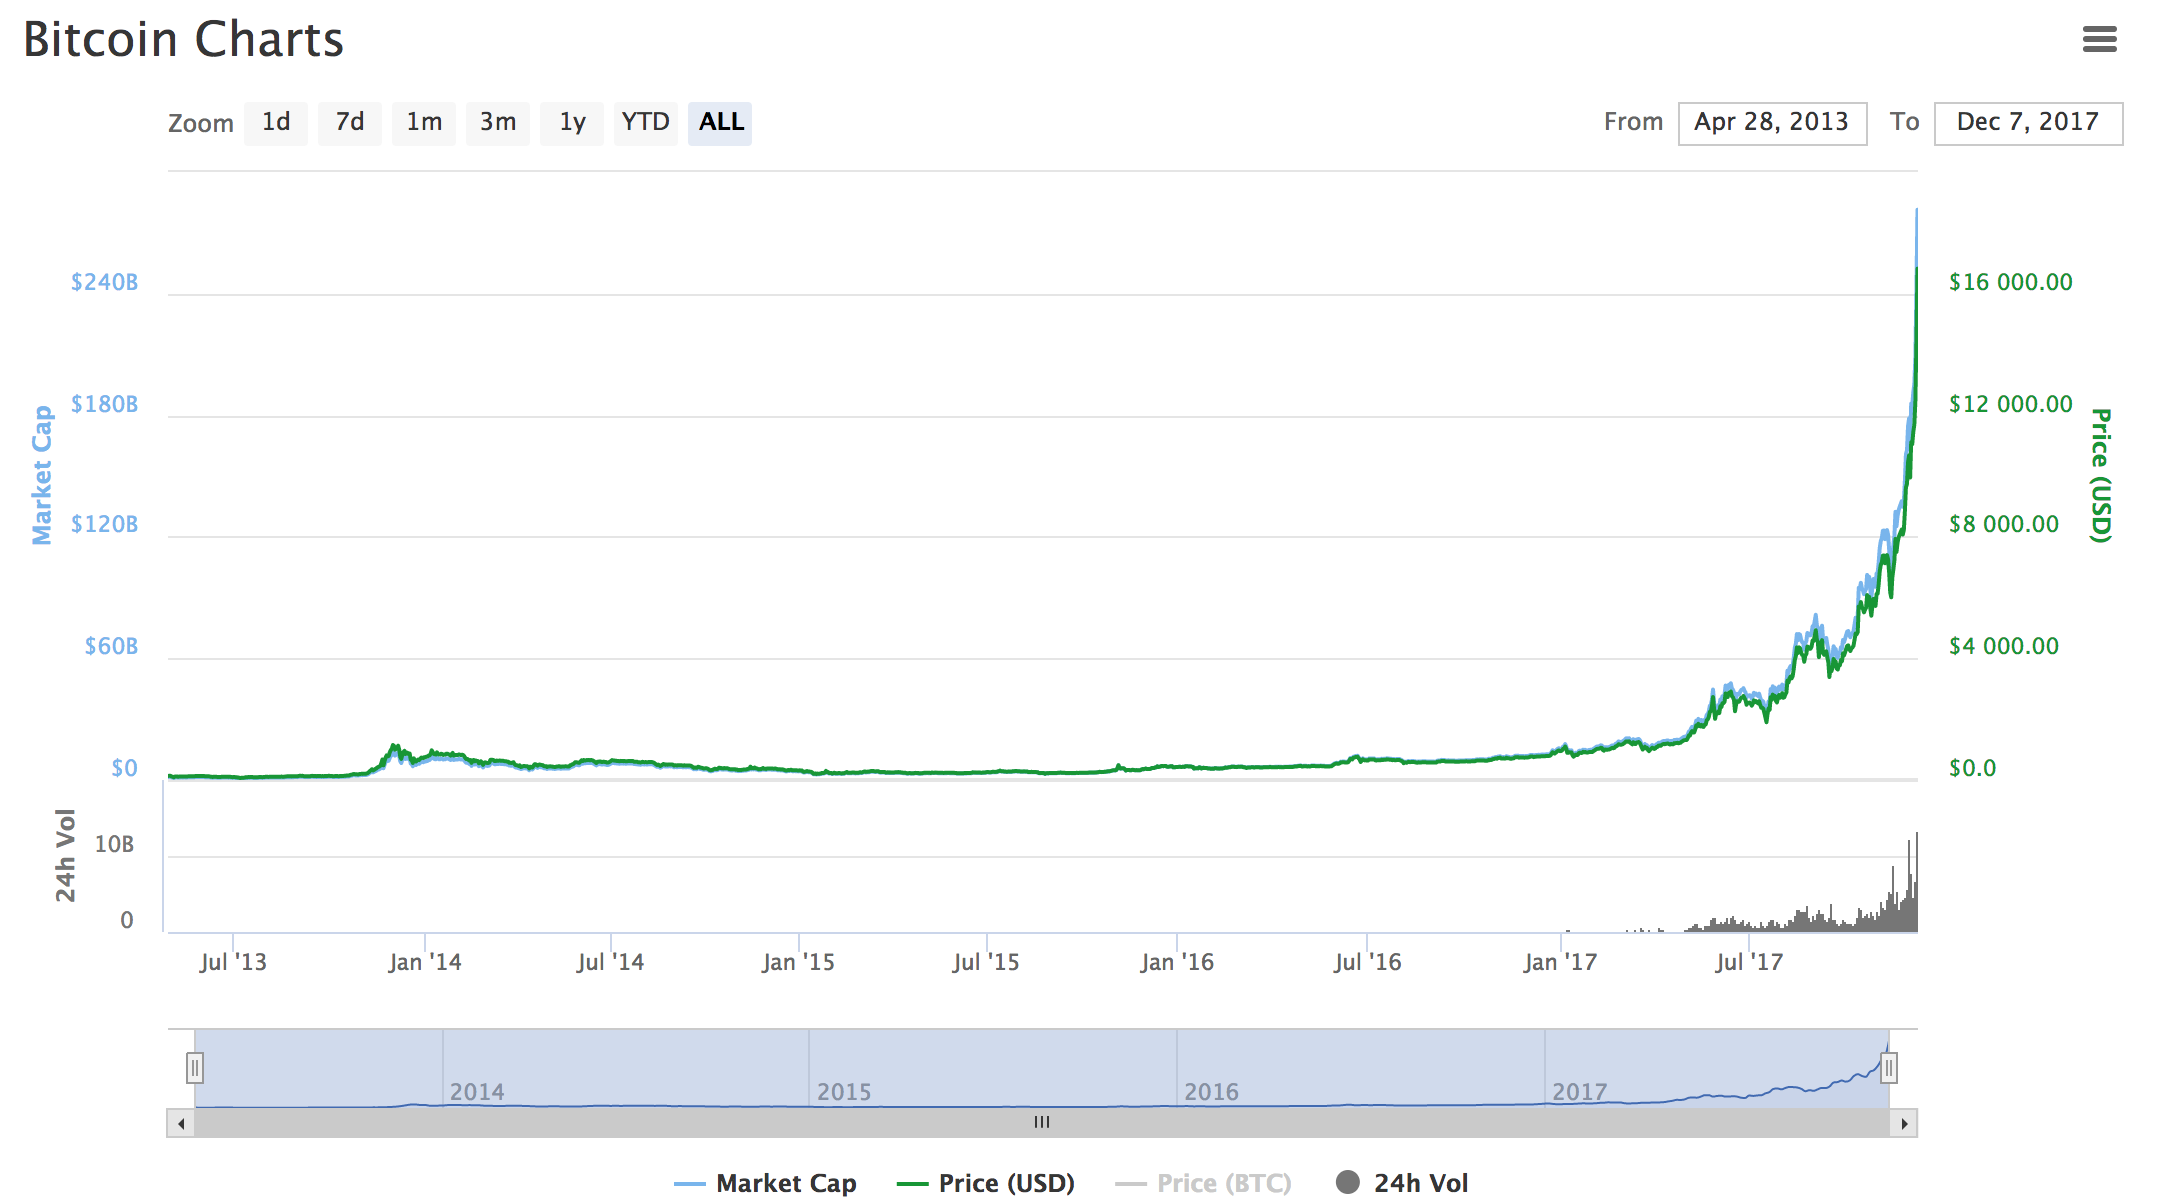This screenshot has width=2166, height=1198.
Task: Click the 2014 label in navigator
Action: coord(477,1092)
